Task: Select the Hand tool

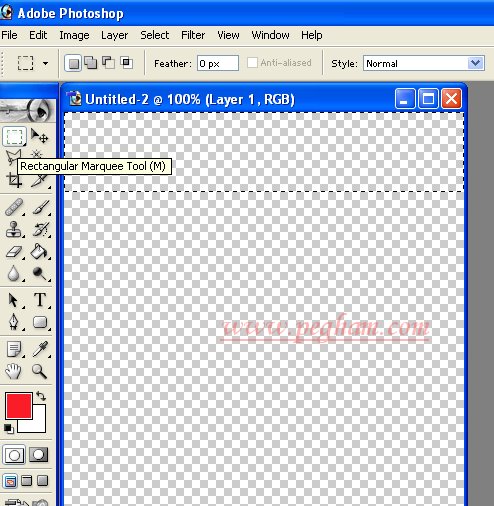Action: pyautogui.click(x=13, y=371)
